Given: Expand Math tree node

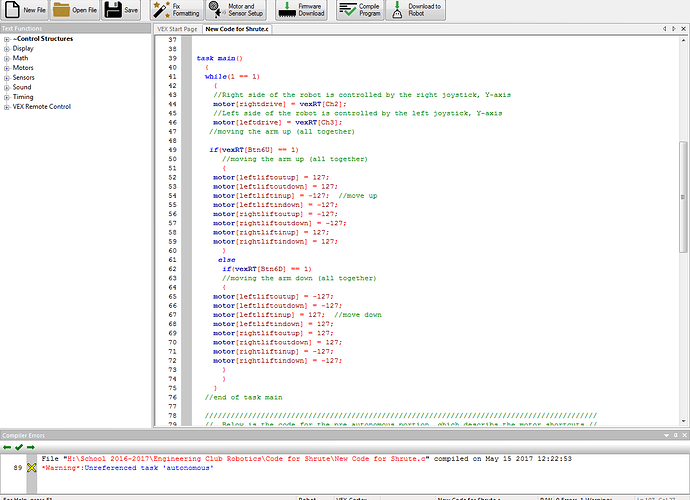Looking at the screenshot, I should coord(7,59).
